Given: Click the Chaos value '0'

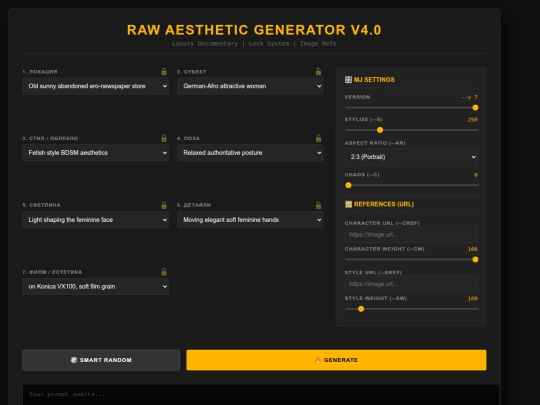Looking at the screenshot, I should tap(476, 175).
